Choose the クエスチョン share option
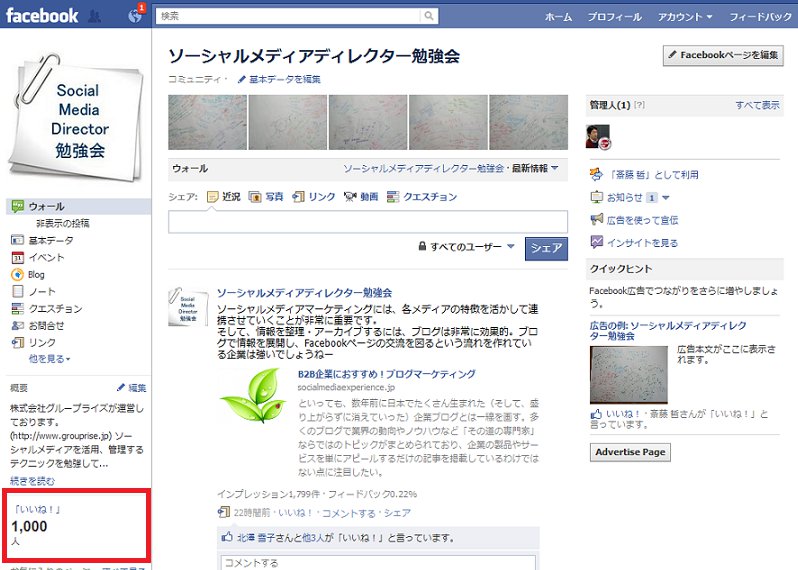 coord(422,197)
